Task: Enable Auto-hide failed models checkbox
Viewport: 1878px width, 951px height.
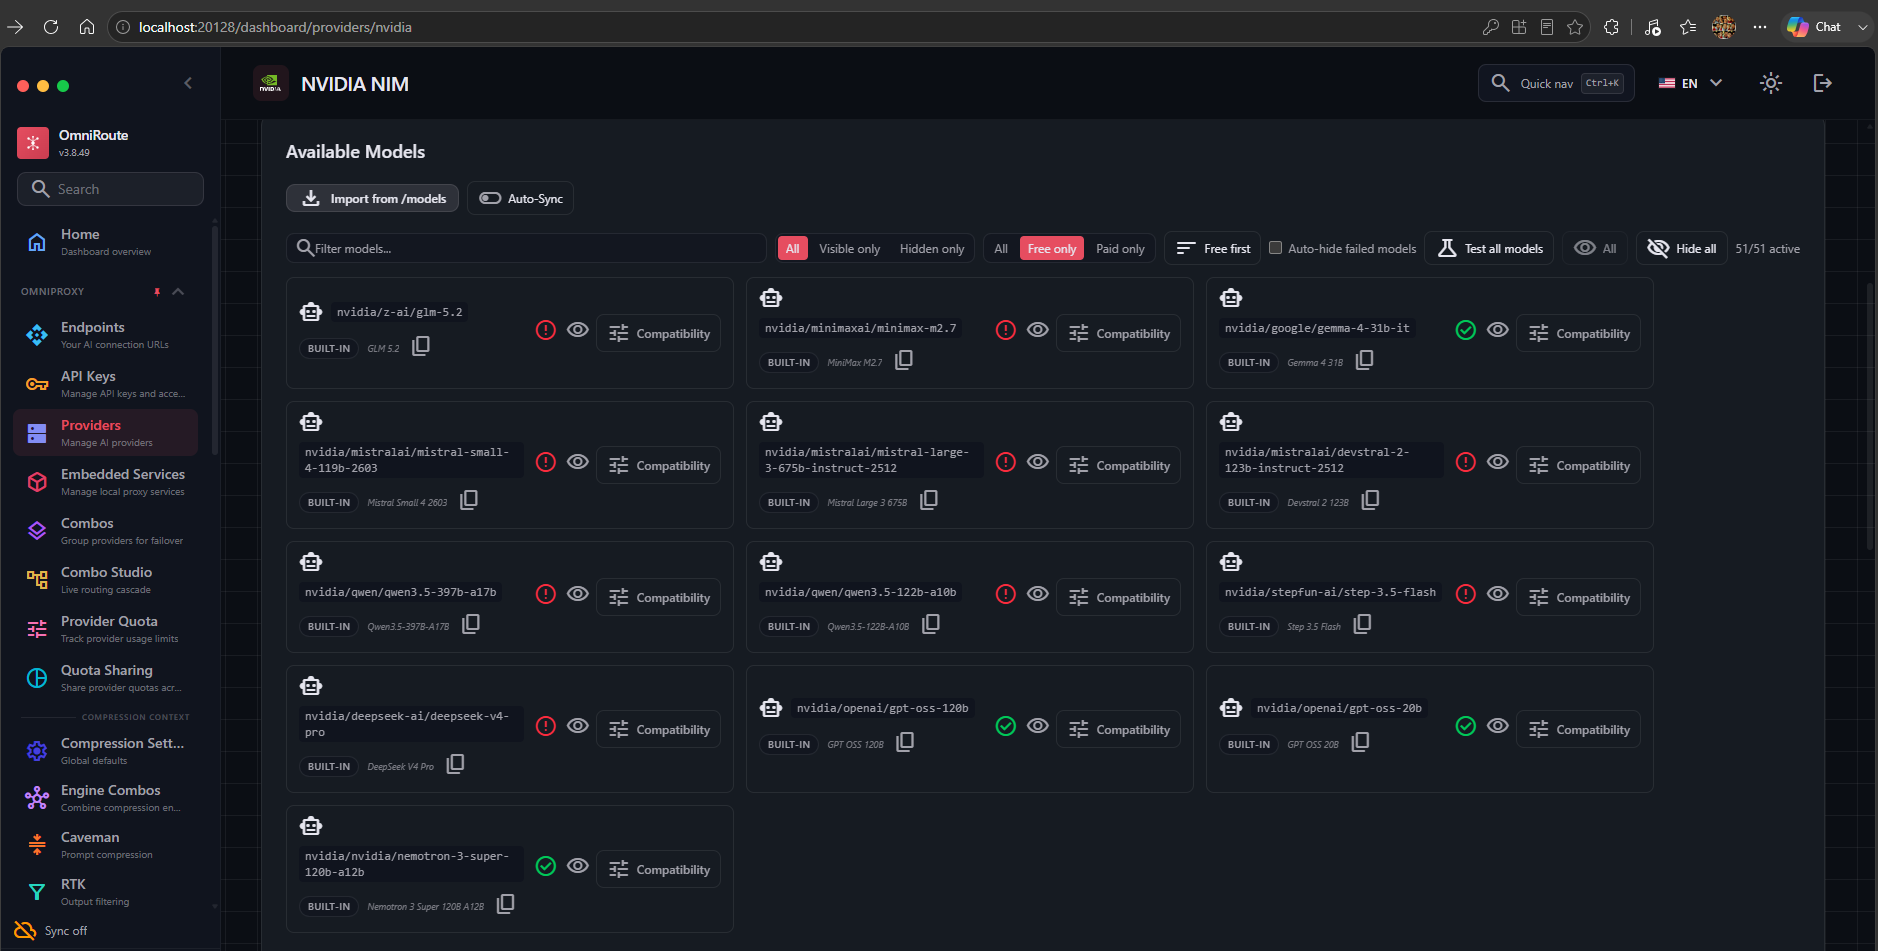Action: (1276, 248)
